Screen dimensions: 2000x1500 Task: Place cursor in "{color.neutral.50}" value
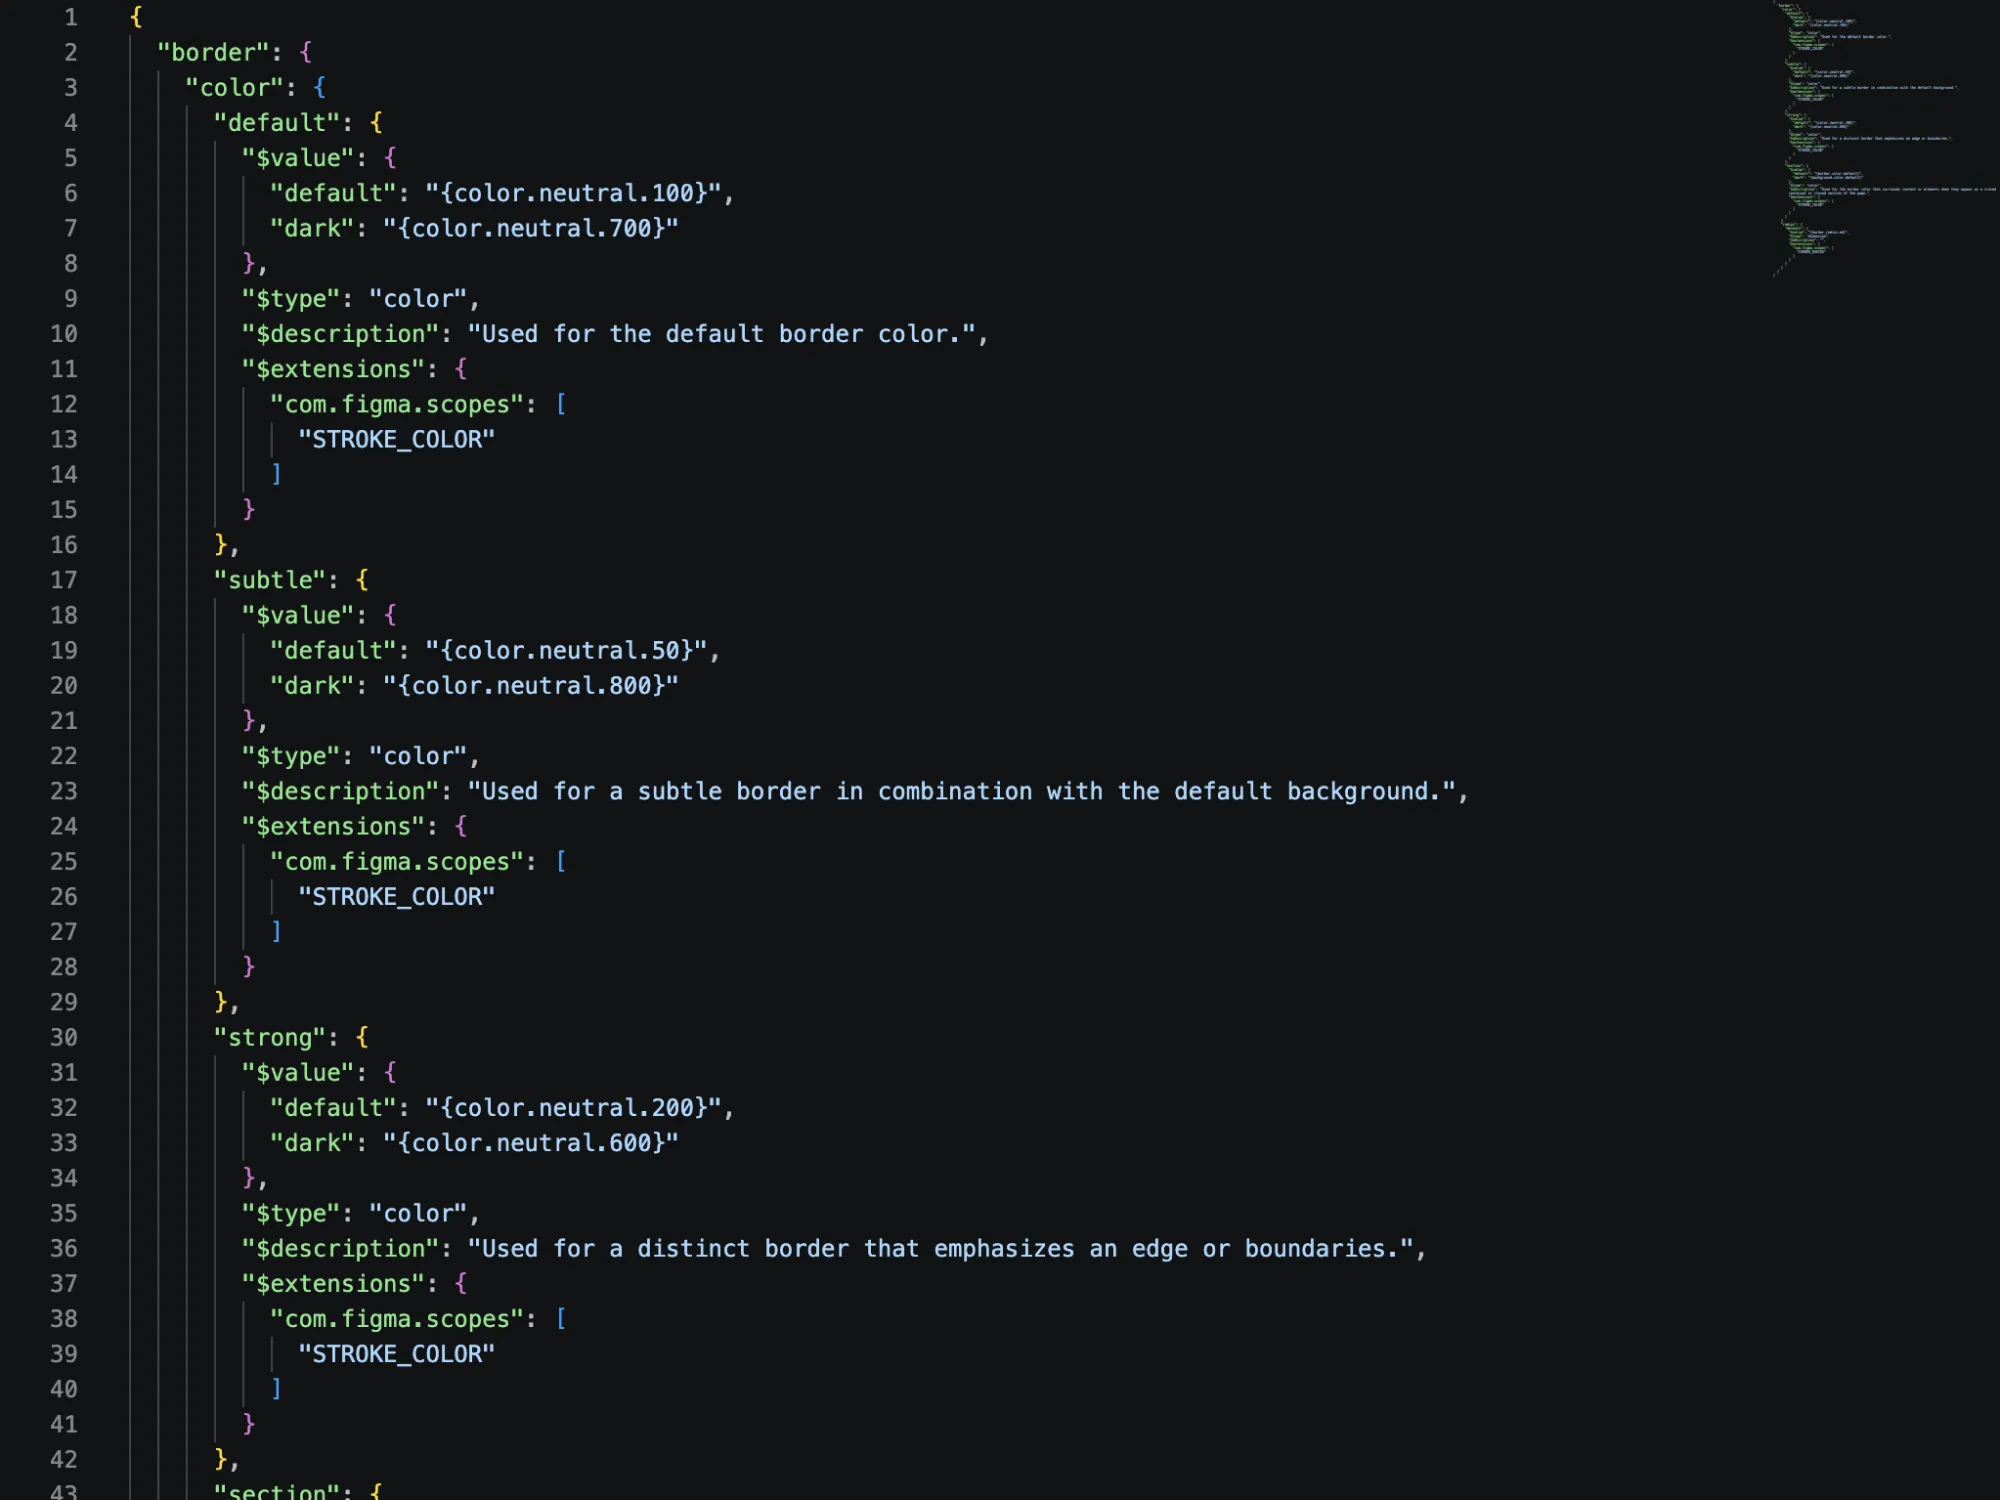coord(566,650)
